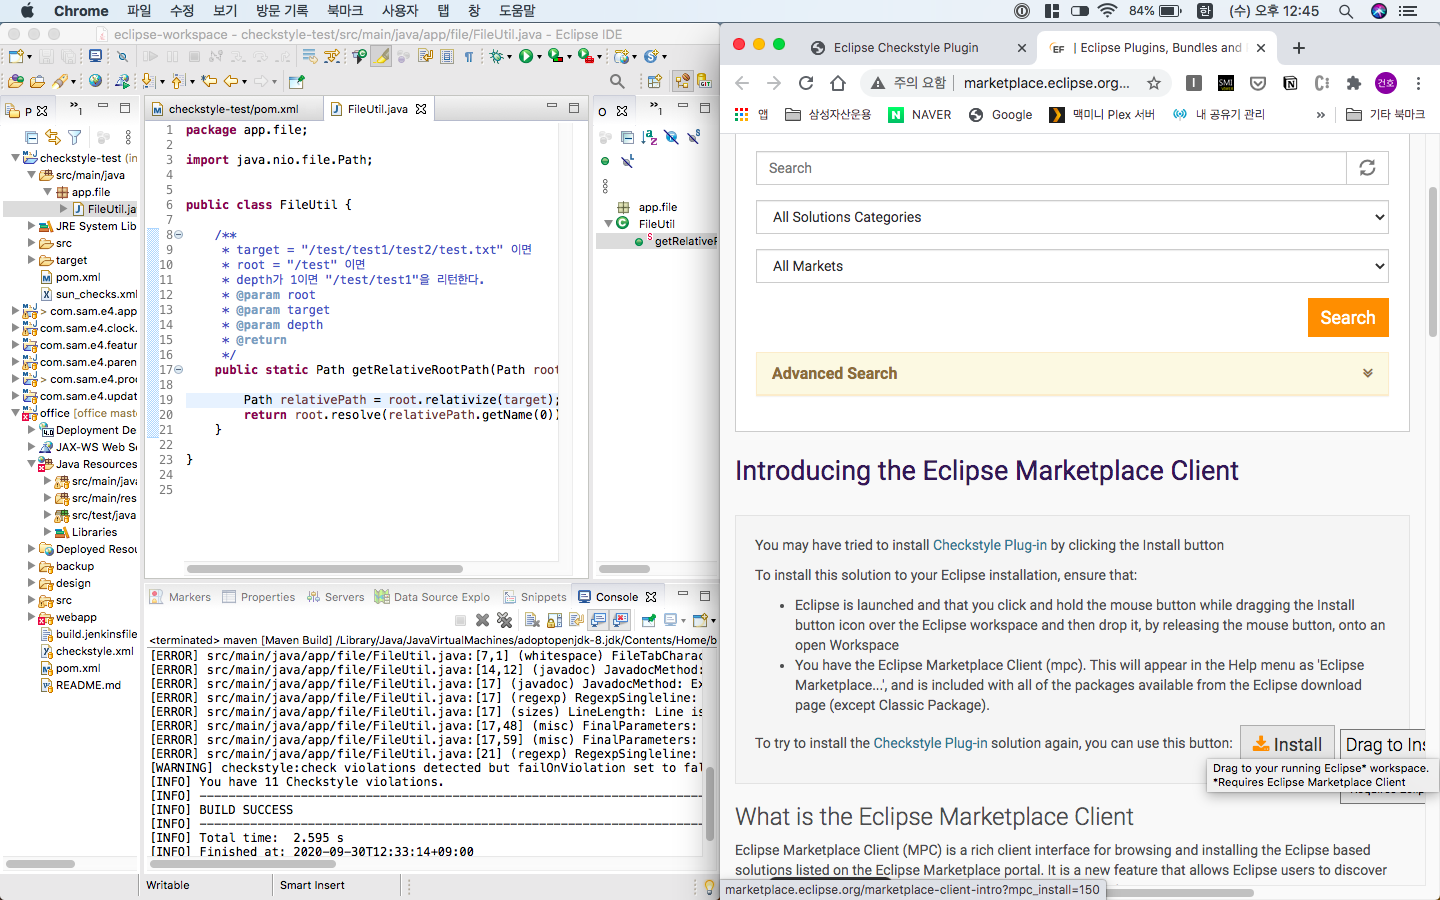Viewport: 1440px width, 900px height.
Task: Click the Install button on marketplace page
Action: click(1287, 744)
